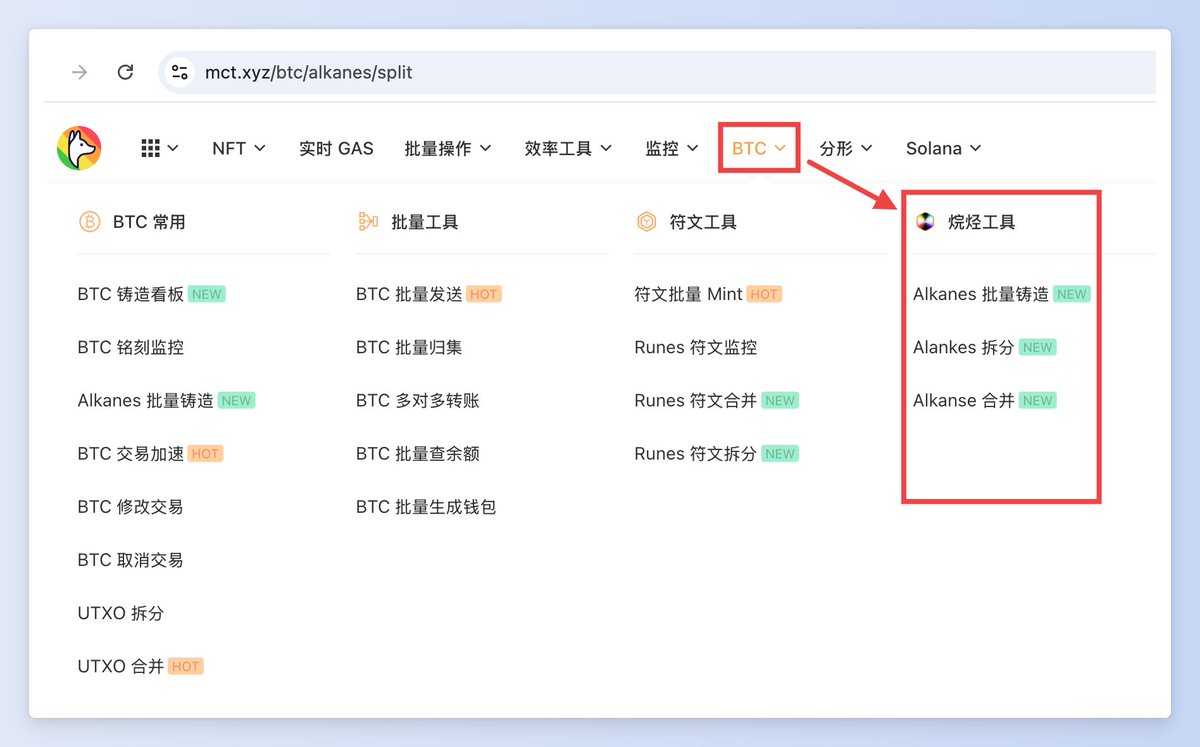Open BTC 批量发送 link
1200x747 pixels.
pyautogui.click(x=409, y=294)
